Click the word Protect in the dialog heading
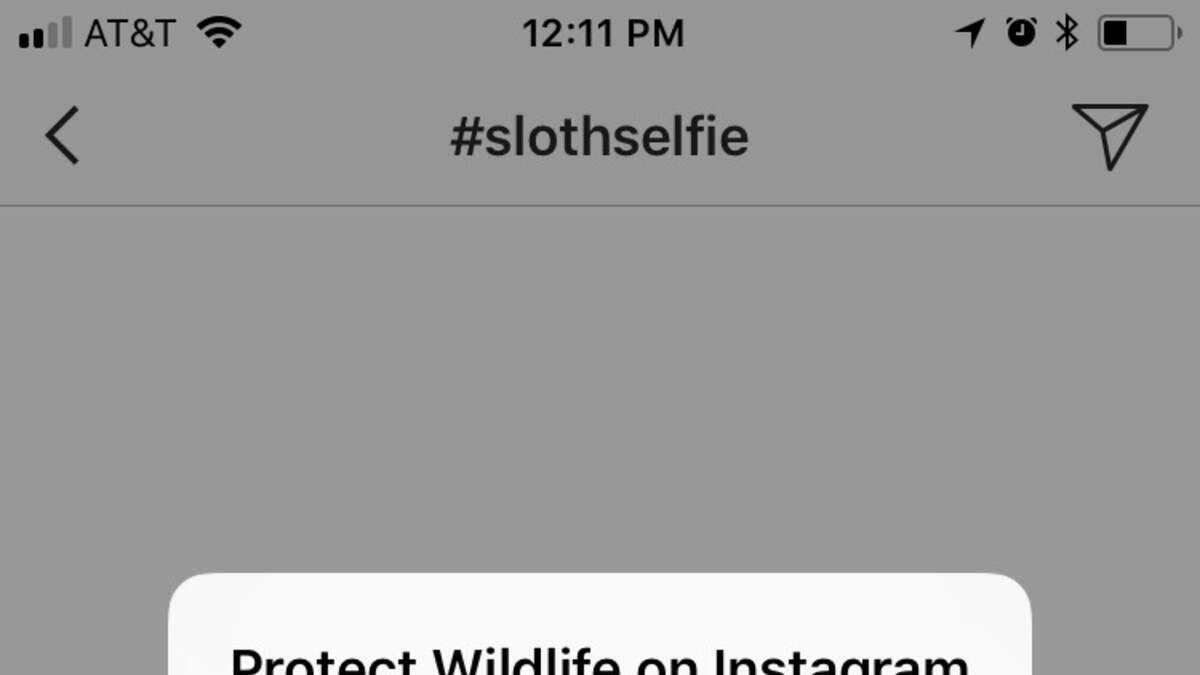Screen dimensions: 1200x675 (323, 660)
